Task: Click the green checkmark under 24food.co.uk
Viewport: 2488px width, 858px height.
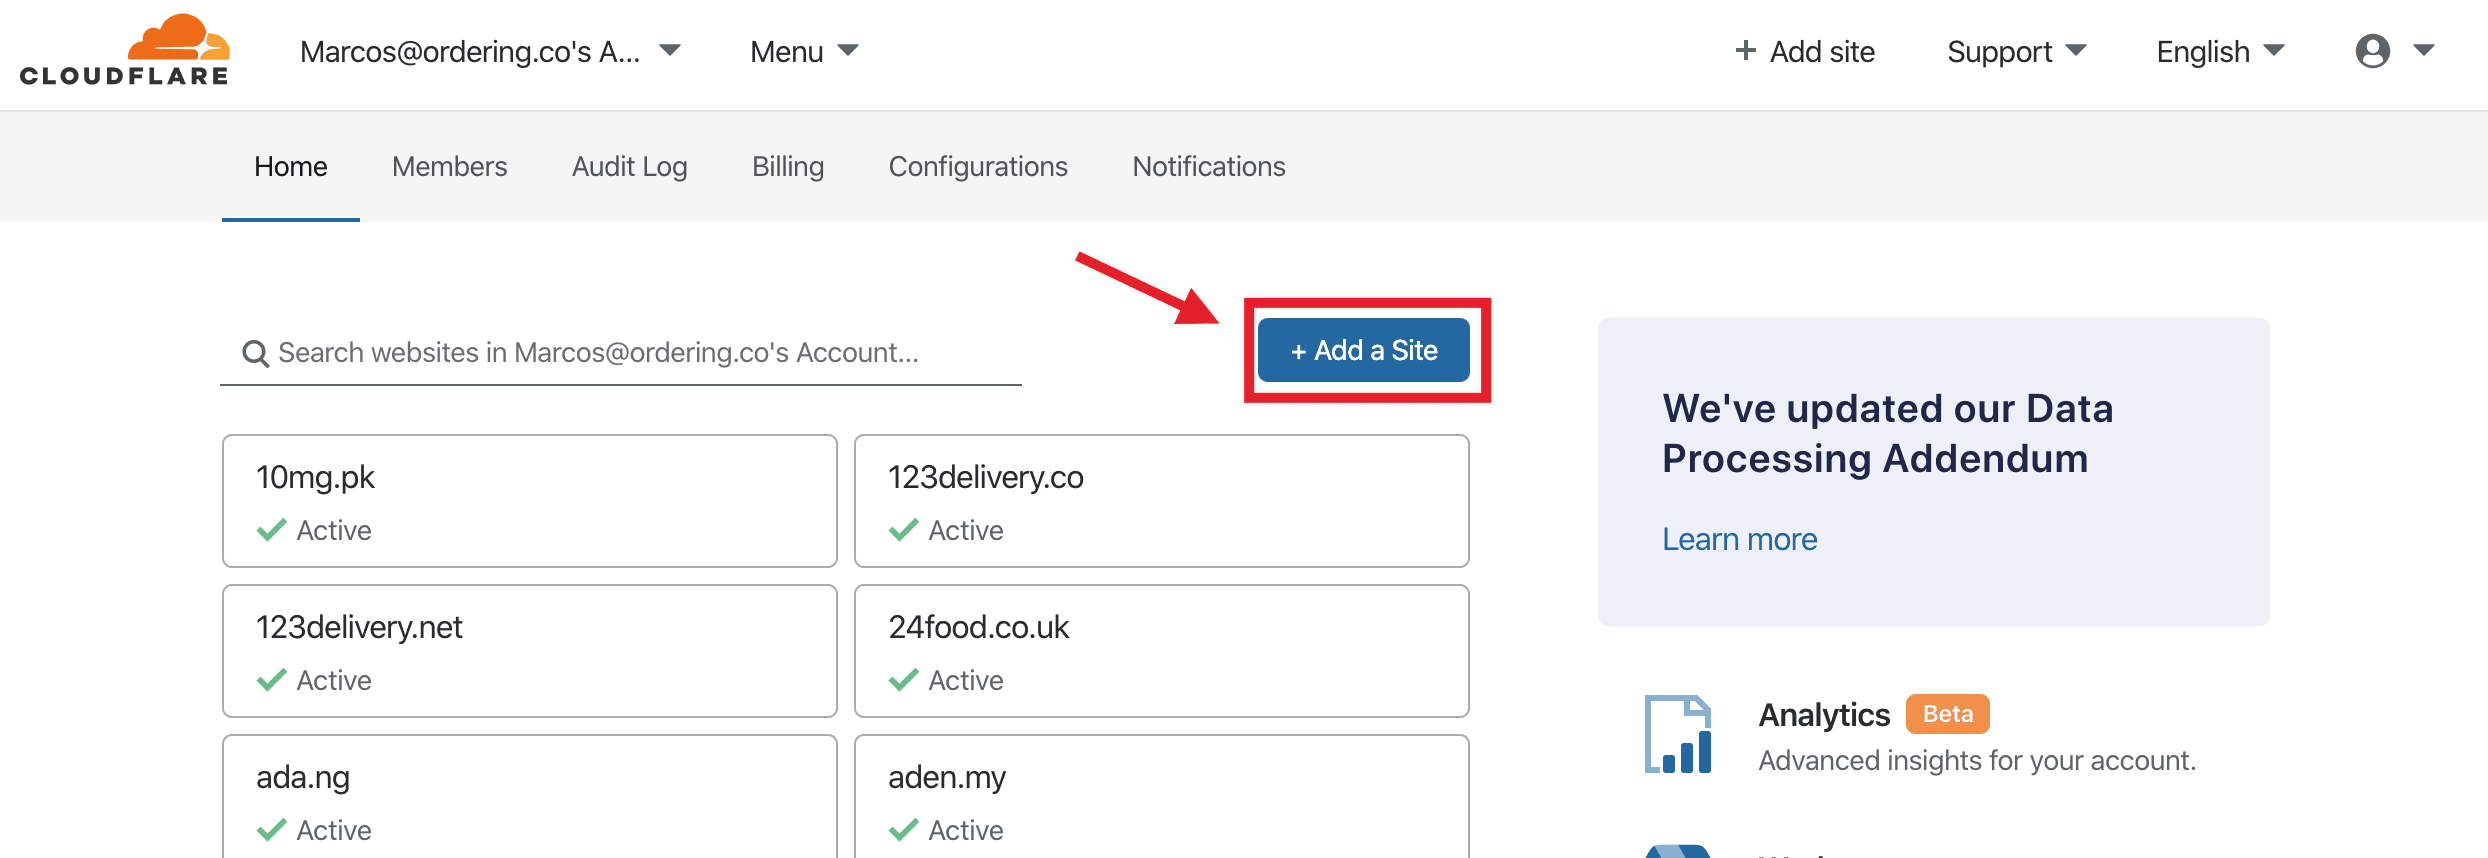Action: (x=904, y=680)
